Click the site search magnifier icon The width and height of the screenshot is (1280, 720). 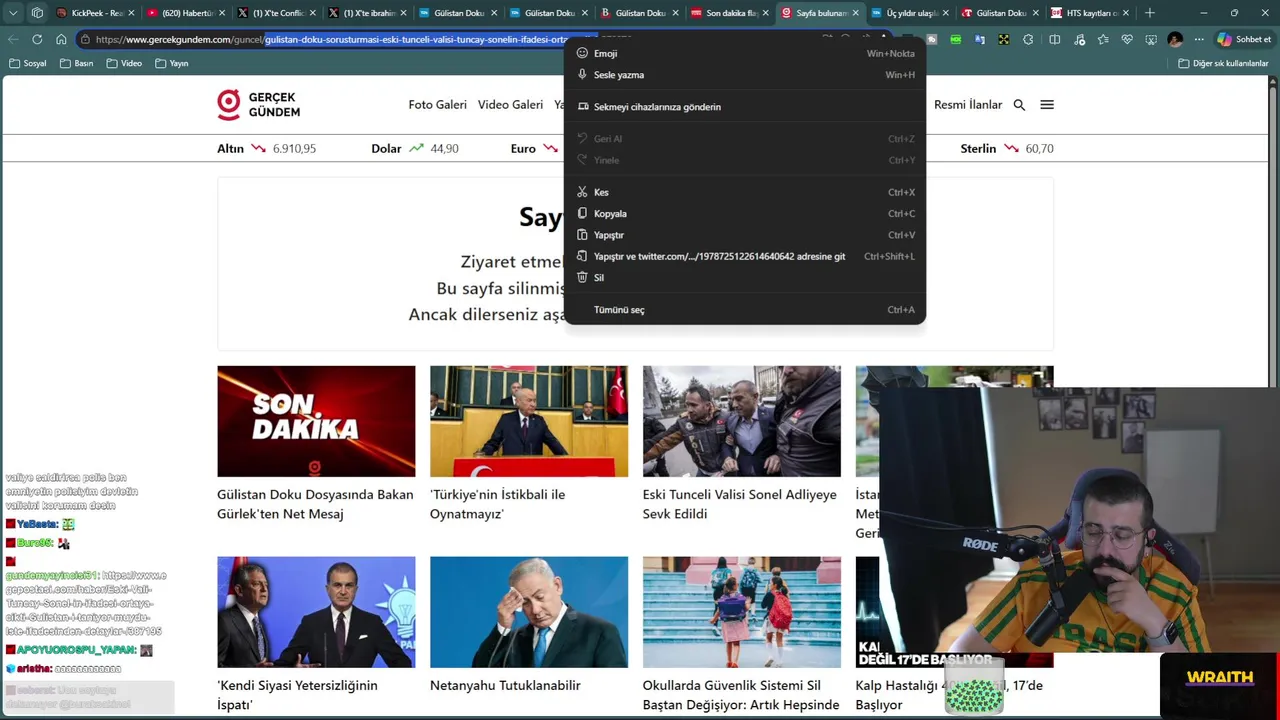pos(1019,105)
